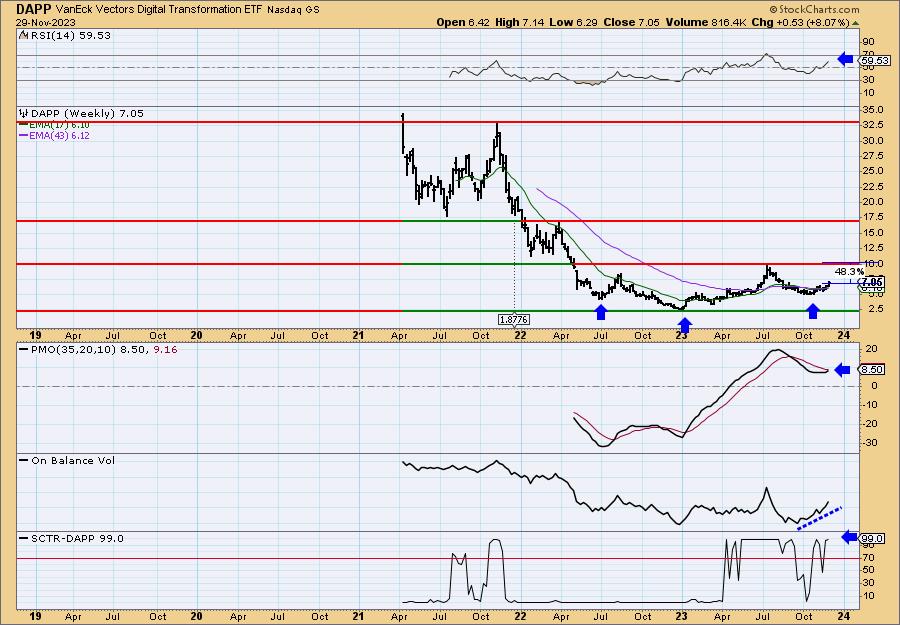Click the 17.5 price axis label

872,217
